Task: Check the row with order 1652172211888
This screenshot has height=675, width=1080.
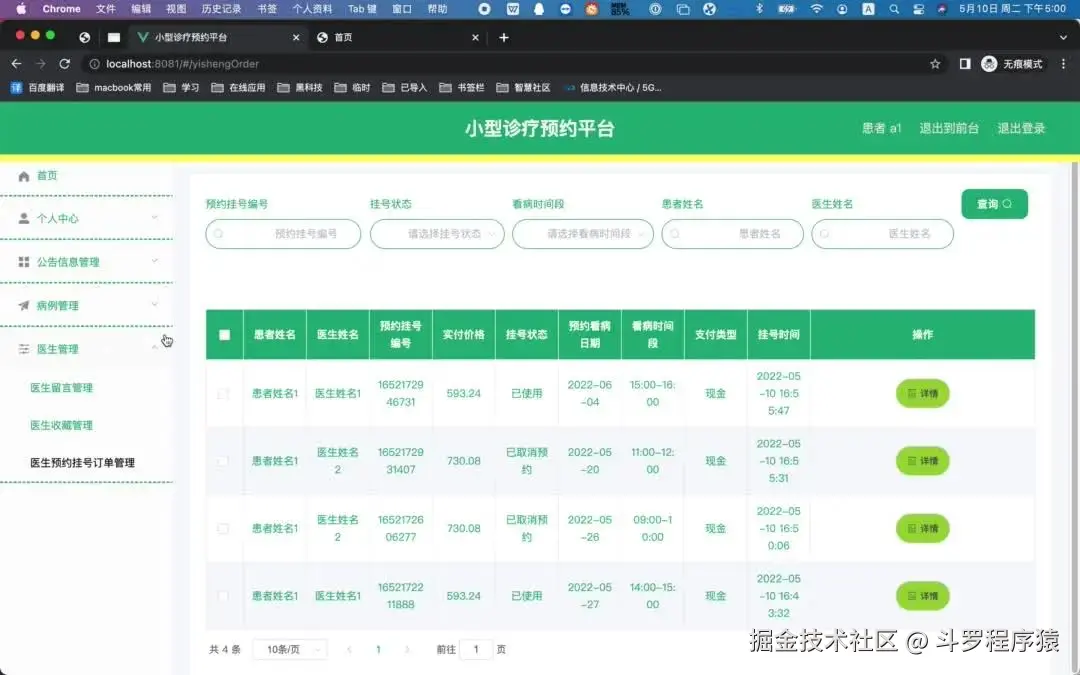Action: [223, 596]
